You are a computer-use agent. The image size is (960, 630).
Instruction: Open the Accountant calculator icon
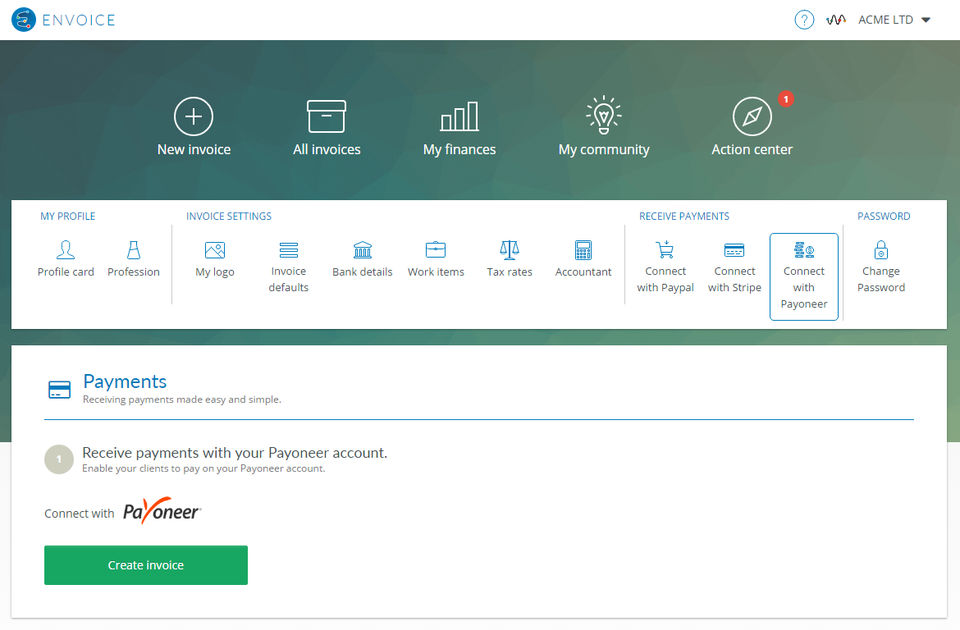583,250
